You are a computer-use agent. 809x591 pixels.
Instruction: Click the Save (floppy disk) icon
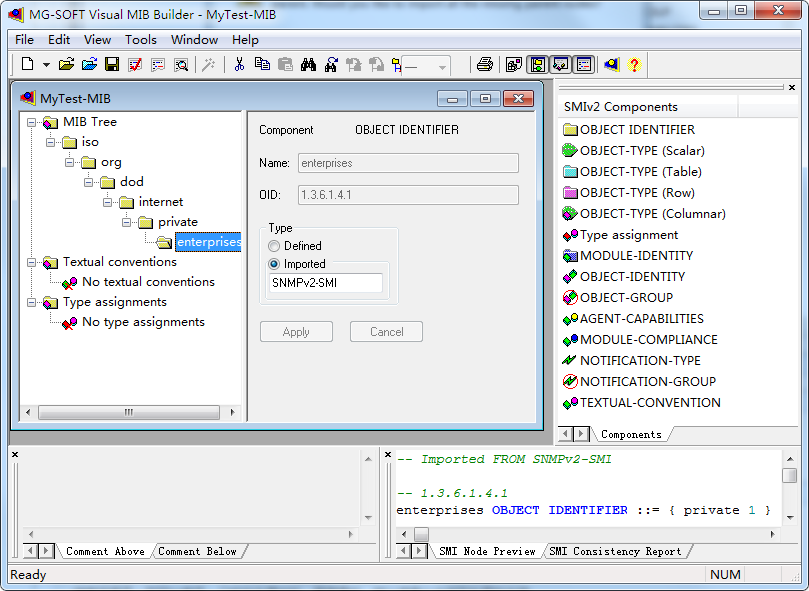[112, 65]
